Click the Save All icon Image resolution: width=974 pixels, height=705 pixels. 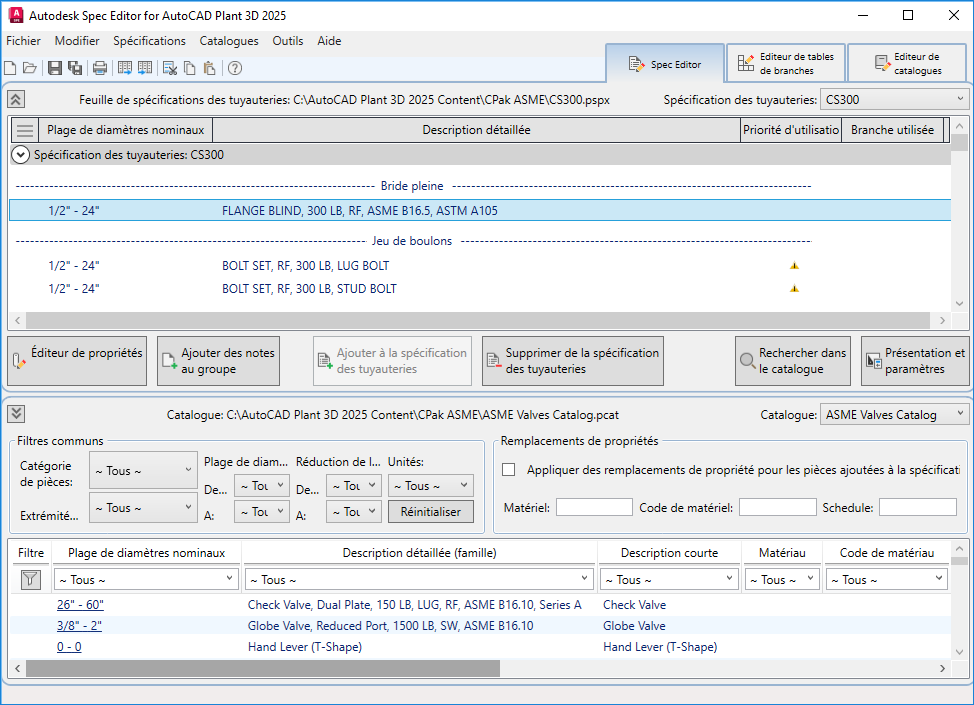coord(75,68)
